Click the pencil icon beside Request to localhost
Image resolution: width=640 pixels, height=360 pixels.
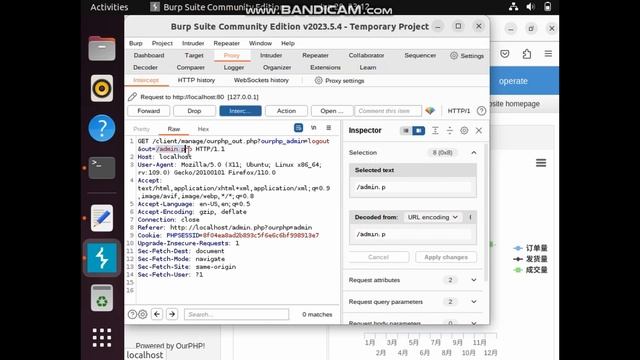pos(132,97)
